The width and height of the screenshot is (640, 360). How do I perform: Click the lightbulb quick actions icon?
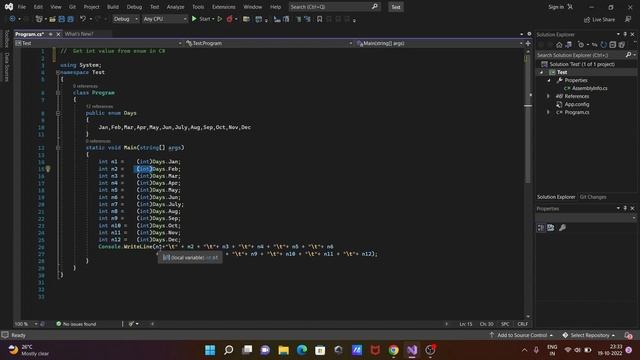[48, 169]
